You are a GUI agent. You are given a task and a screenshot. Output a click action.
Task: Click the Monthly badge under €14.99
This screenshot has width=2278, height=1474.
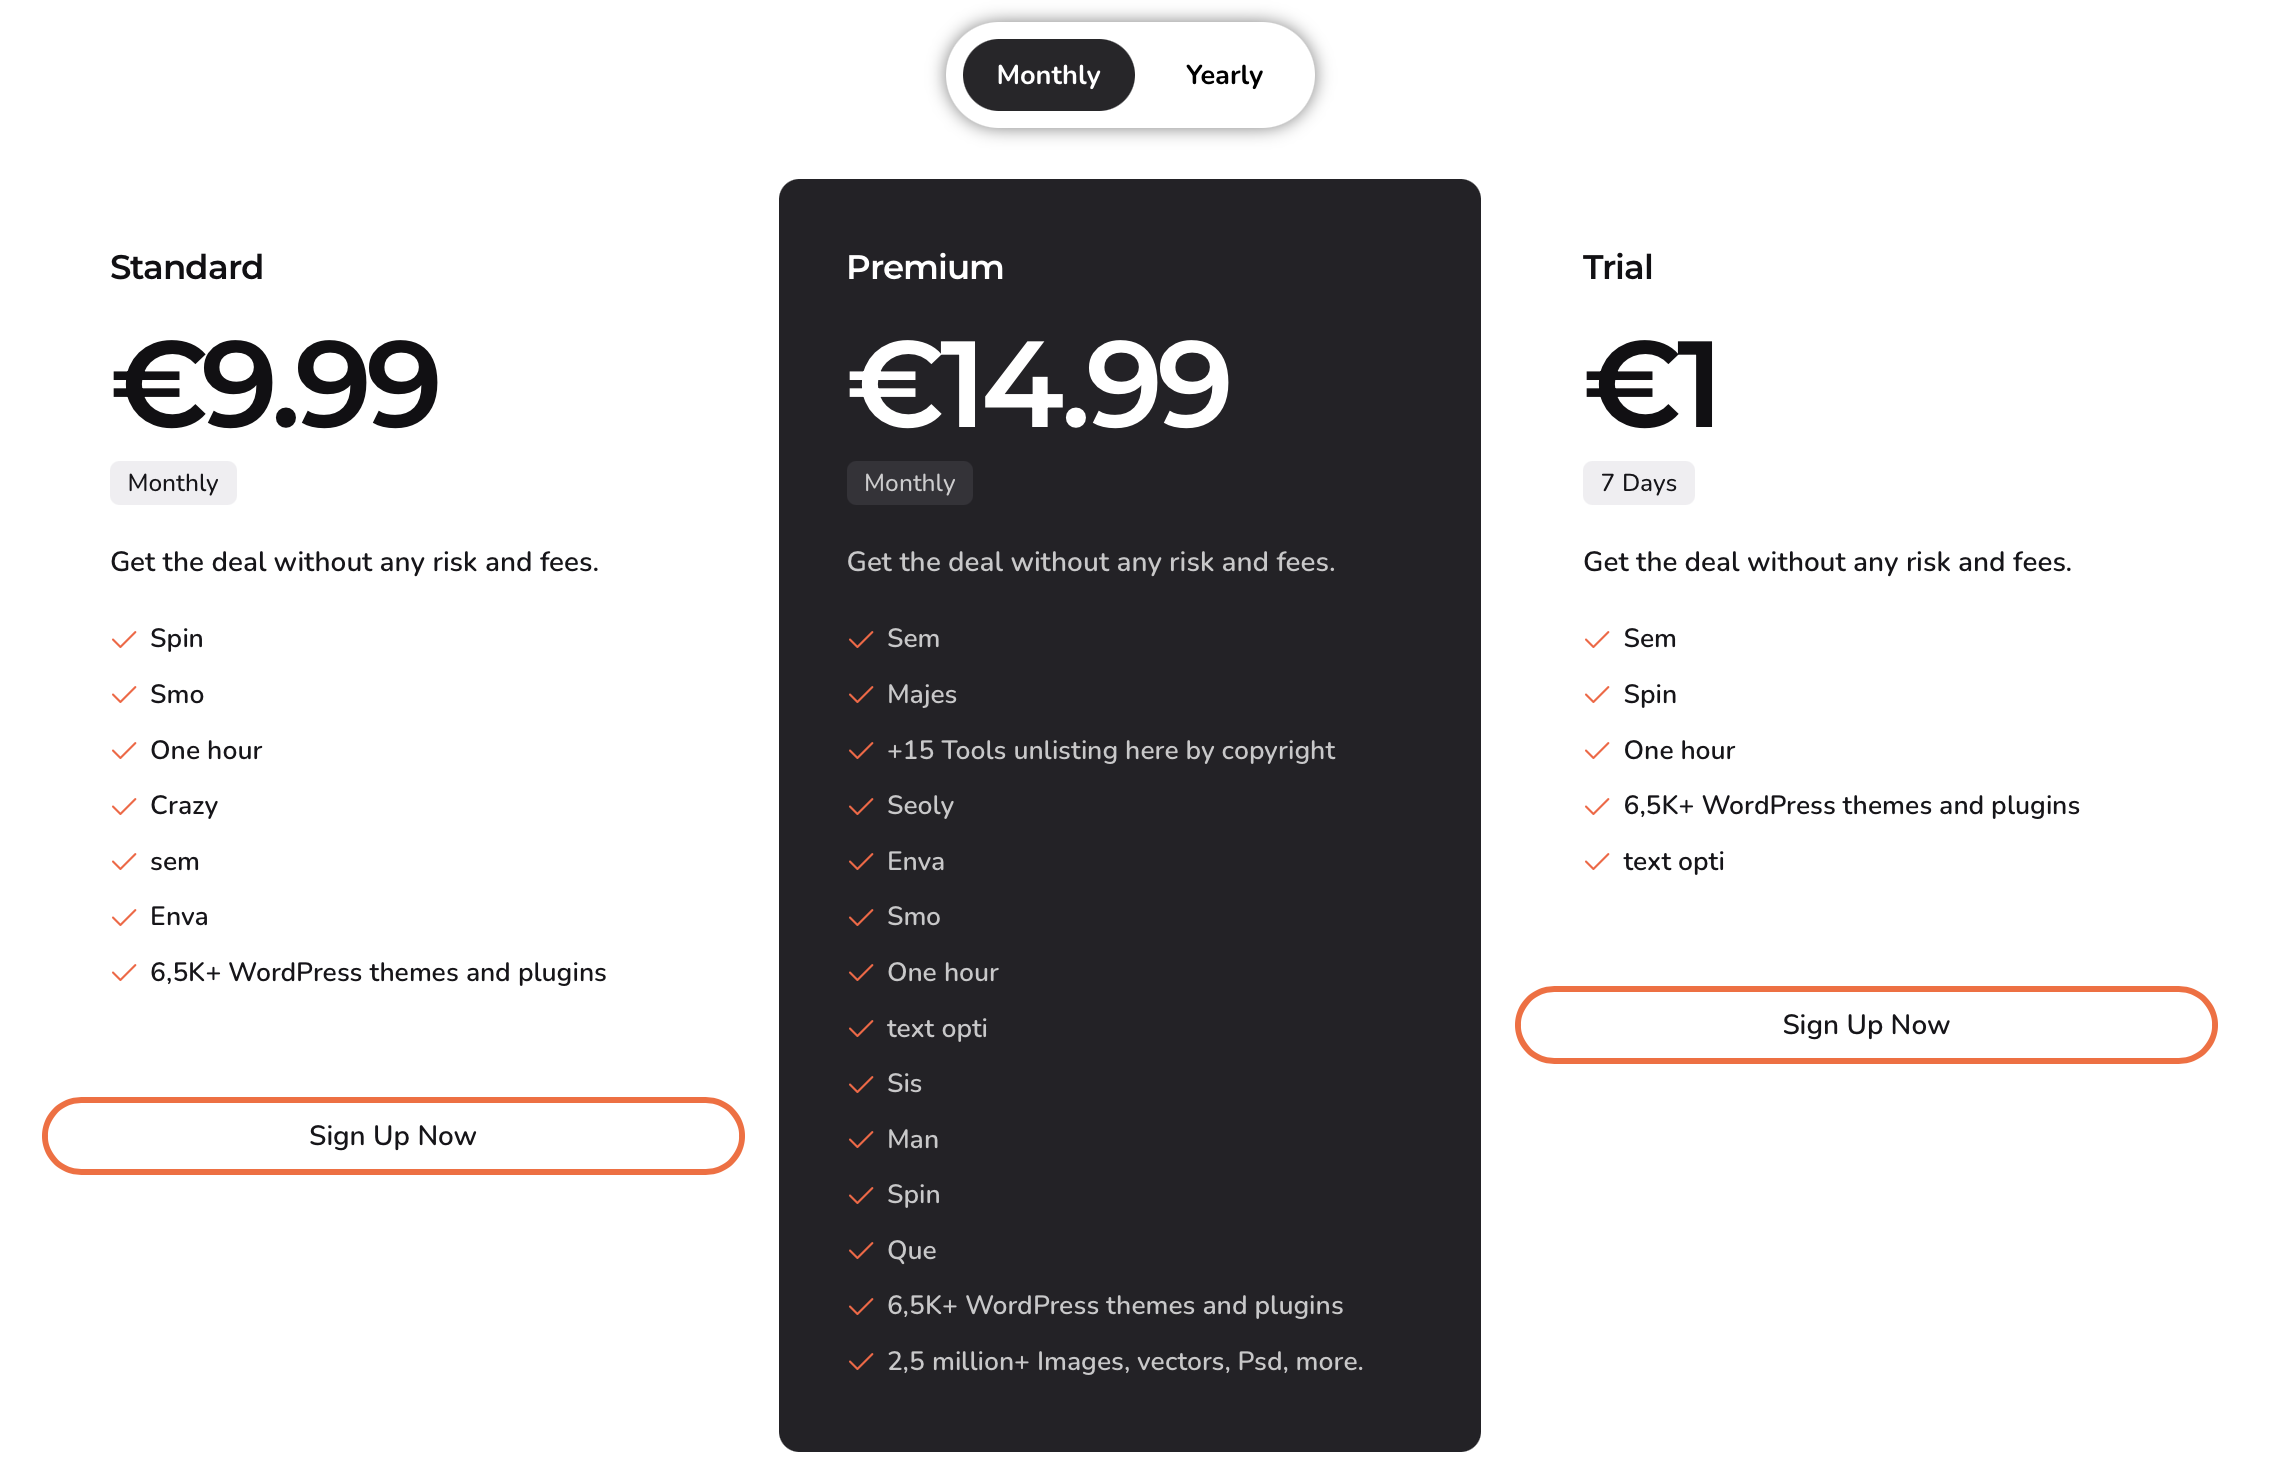[x=909, y=483]
